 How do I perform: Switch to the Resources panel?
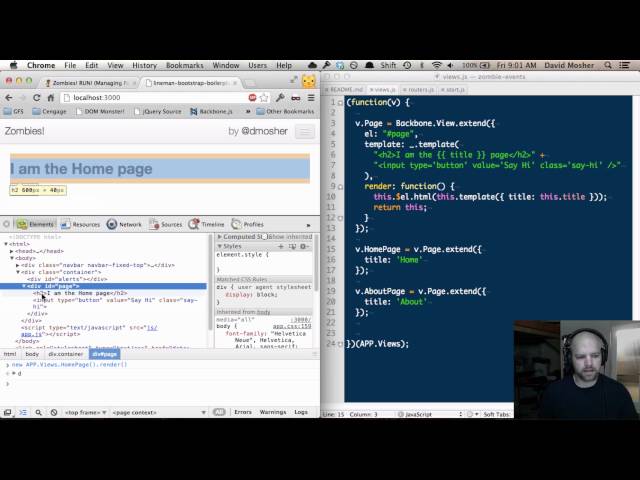click(80, 224)
